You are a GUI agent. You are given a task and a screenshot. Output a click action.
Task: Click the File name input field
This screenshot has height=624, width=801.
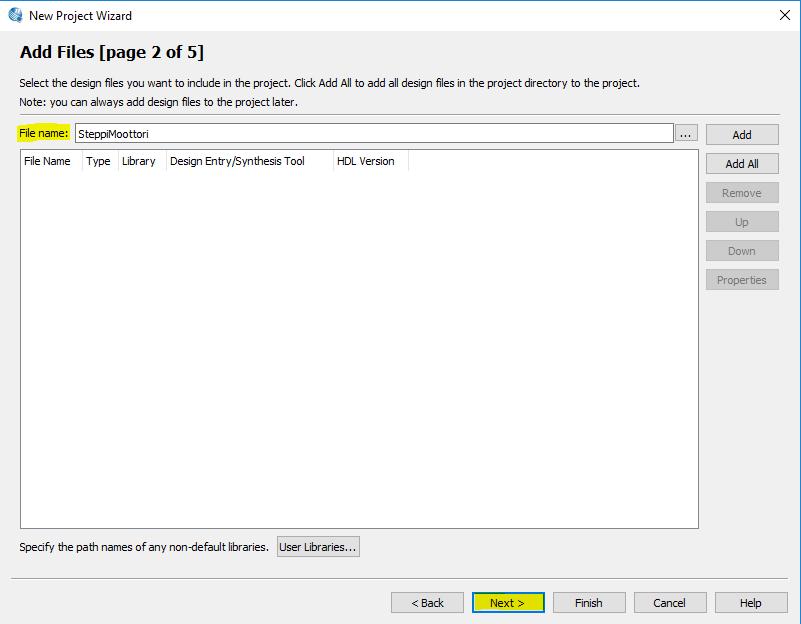coord(374,133)
